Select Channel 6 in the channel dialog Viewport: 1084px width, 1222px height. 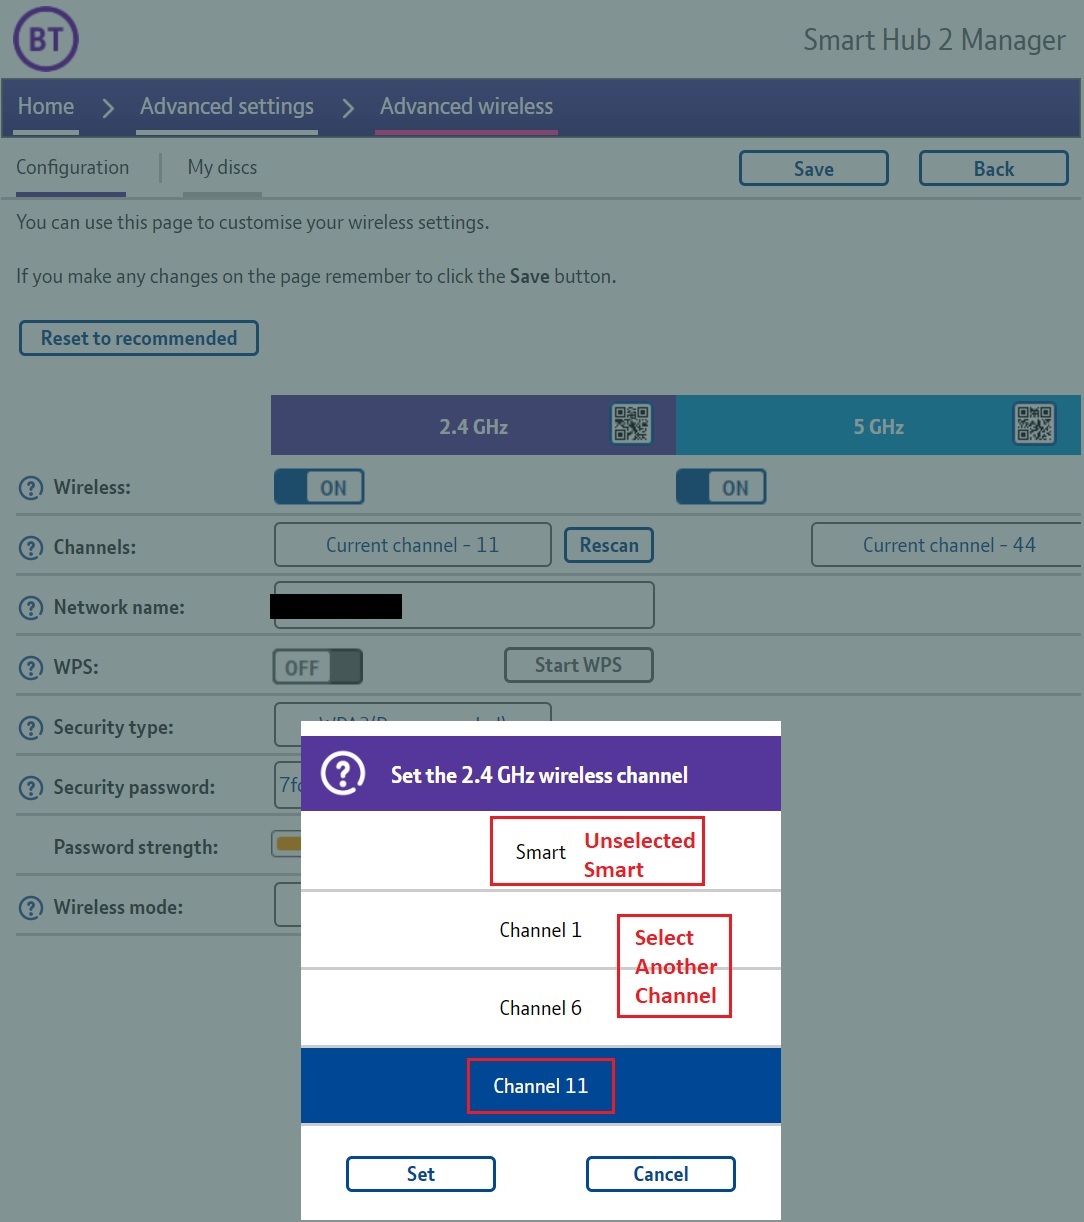pos(540,1007)
